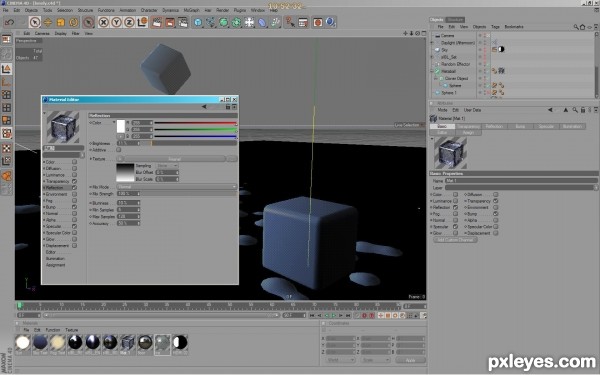600x375 pixels.
Task: Expand the Metaball tree node
Action: (x=432, y=71)
